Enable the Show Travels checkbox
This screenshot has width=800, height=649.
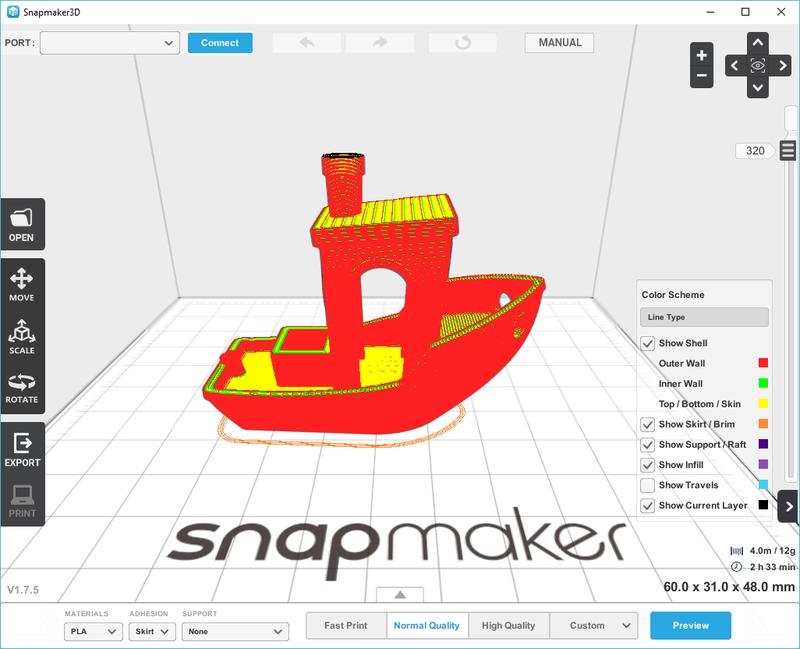tap(648, 485)
